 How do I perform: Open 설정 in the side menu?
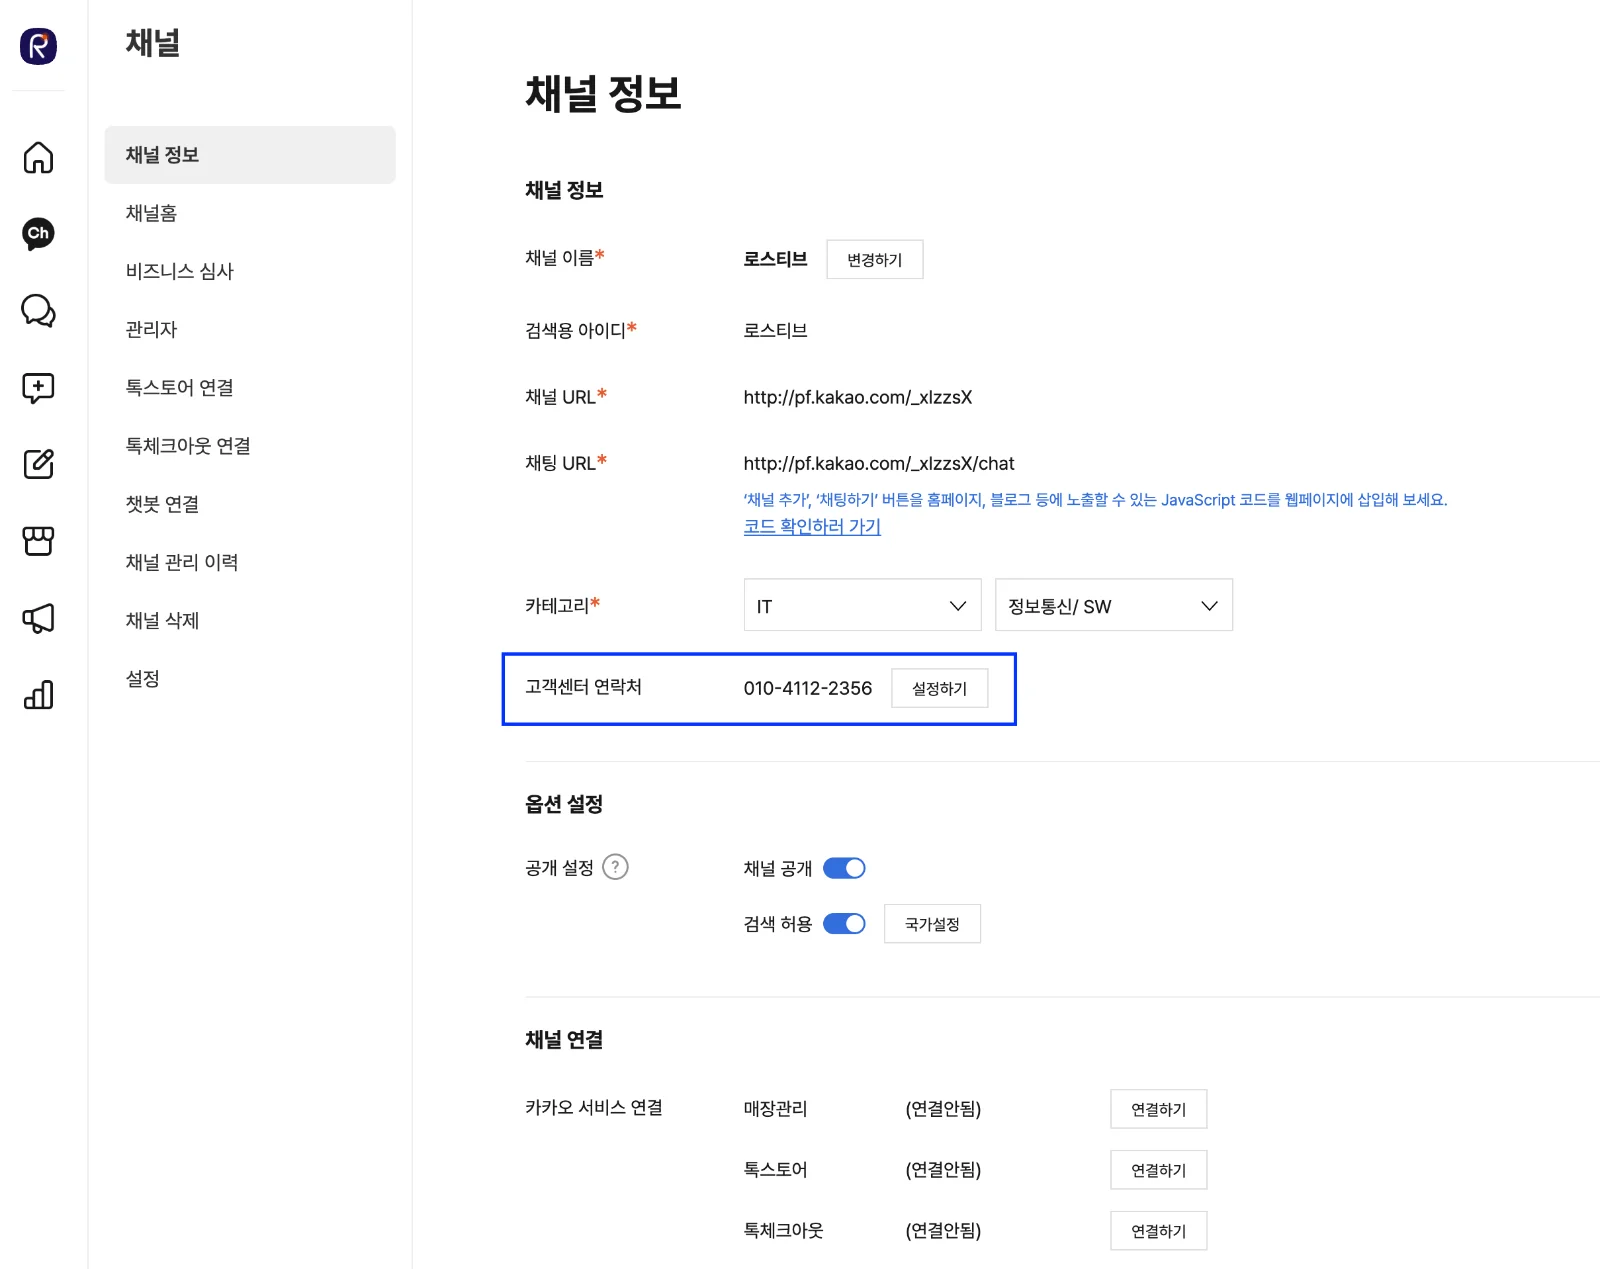click(250, 678)
